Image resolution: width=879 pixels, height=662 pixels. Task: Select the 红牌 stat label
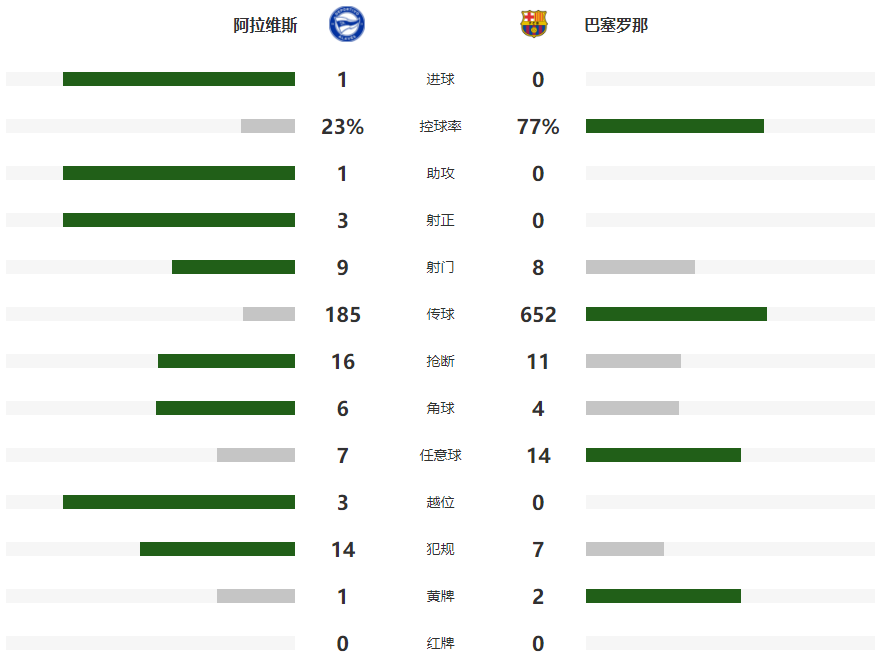coord(440,643)
